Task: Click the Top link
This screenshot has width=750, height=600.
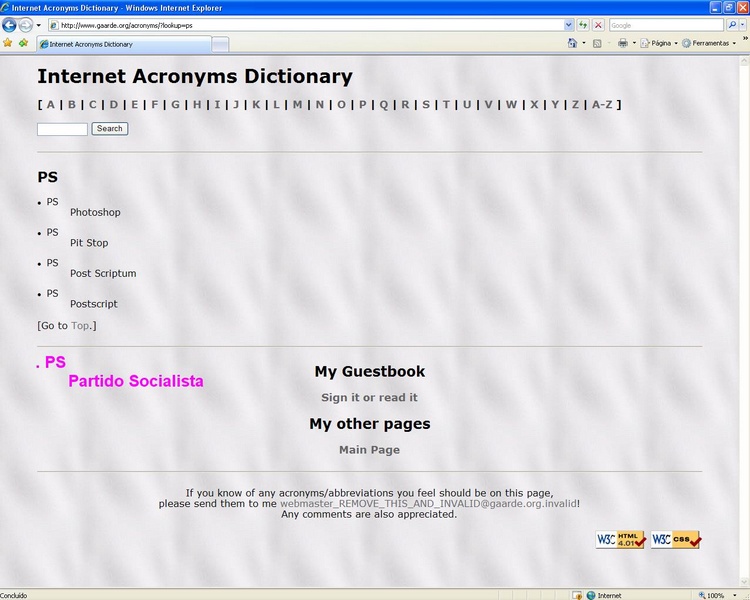Action: 80,326
